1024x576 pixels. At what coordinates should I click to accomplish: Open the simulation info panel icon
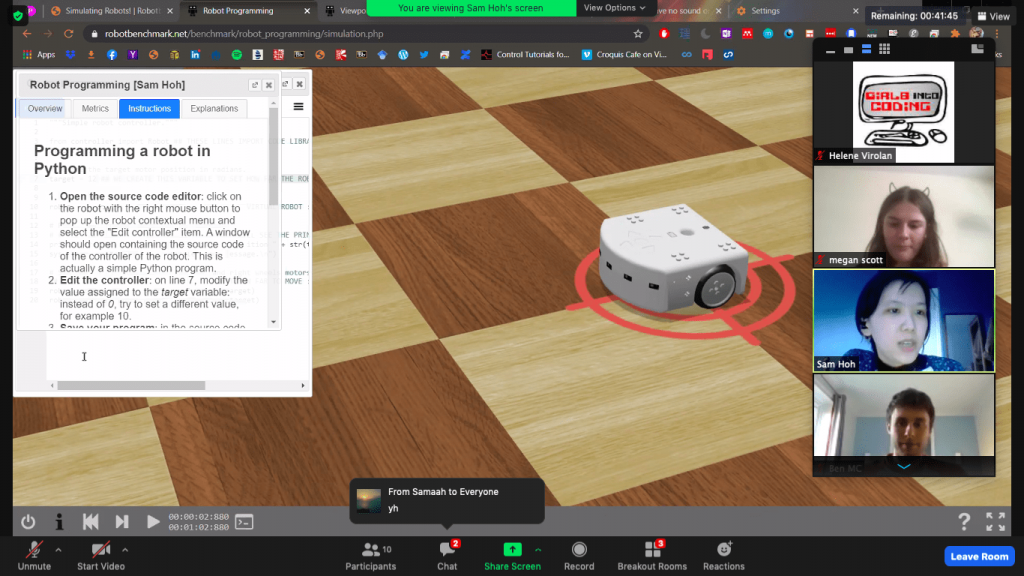coord(59,521)
